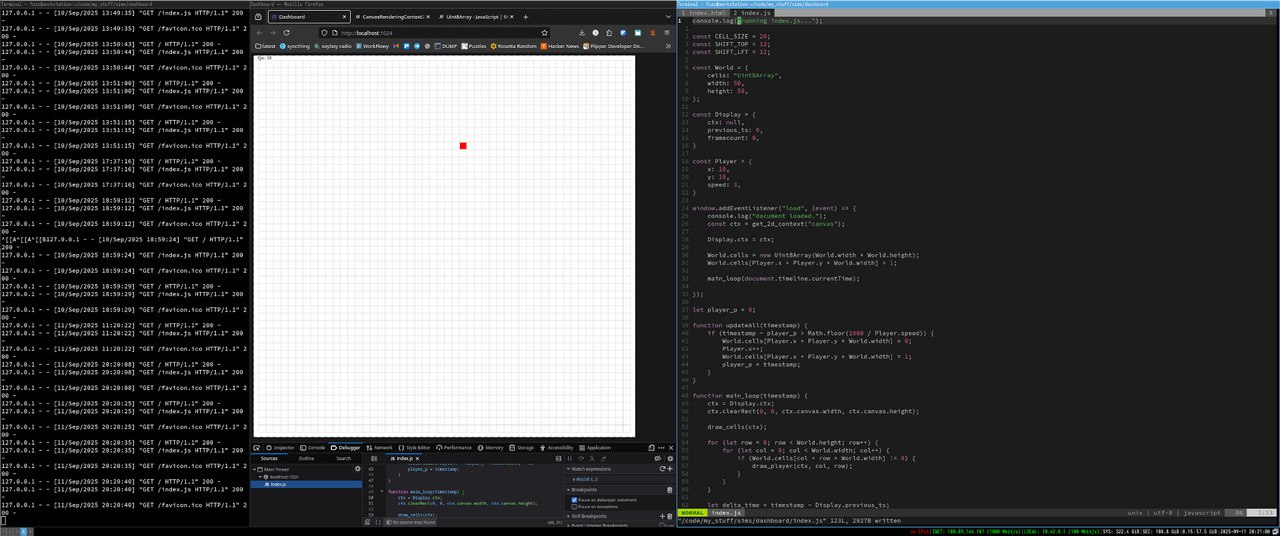Bookmark this page with the star icon
Image resolution: width=1280 pixels, height=536 pixels.
click(545, 33)
